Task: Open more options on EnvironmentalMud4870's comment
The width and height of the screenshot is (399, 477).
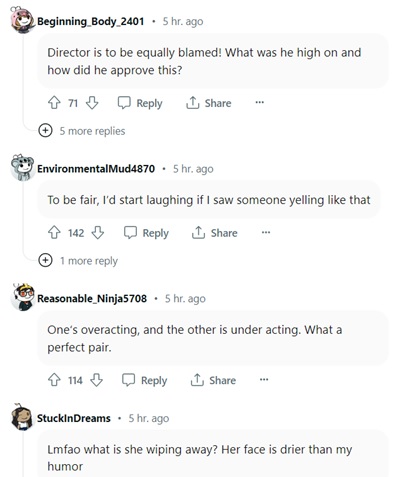Action: pyautogui.click(x=266, y=232)
